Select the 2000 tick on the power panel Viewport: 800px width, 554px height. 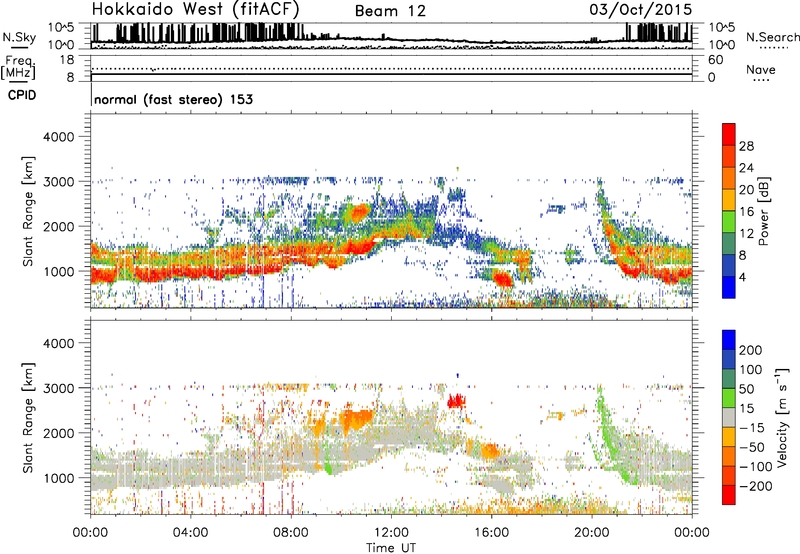tap(58, 226)
